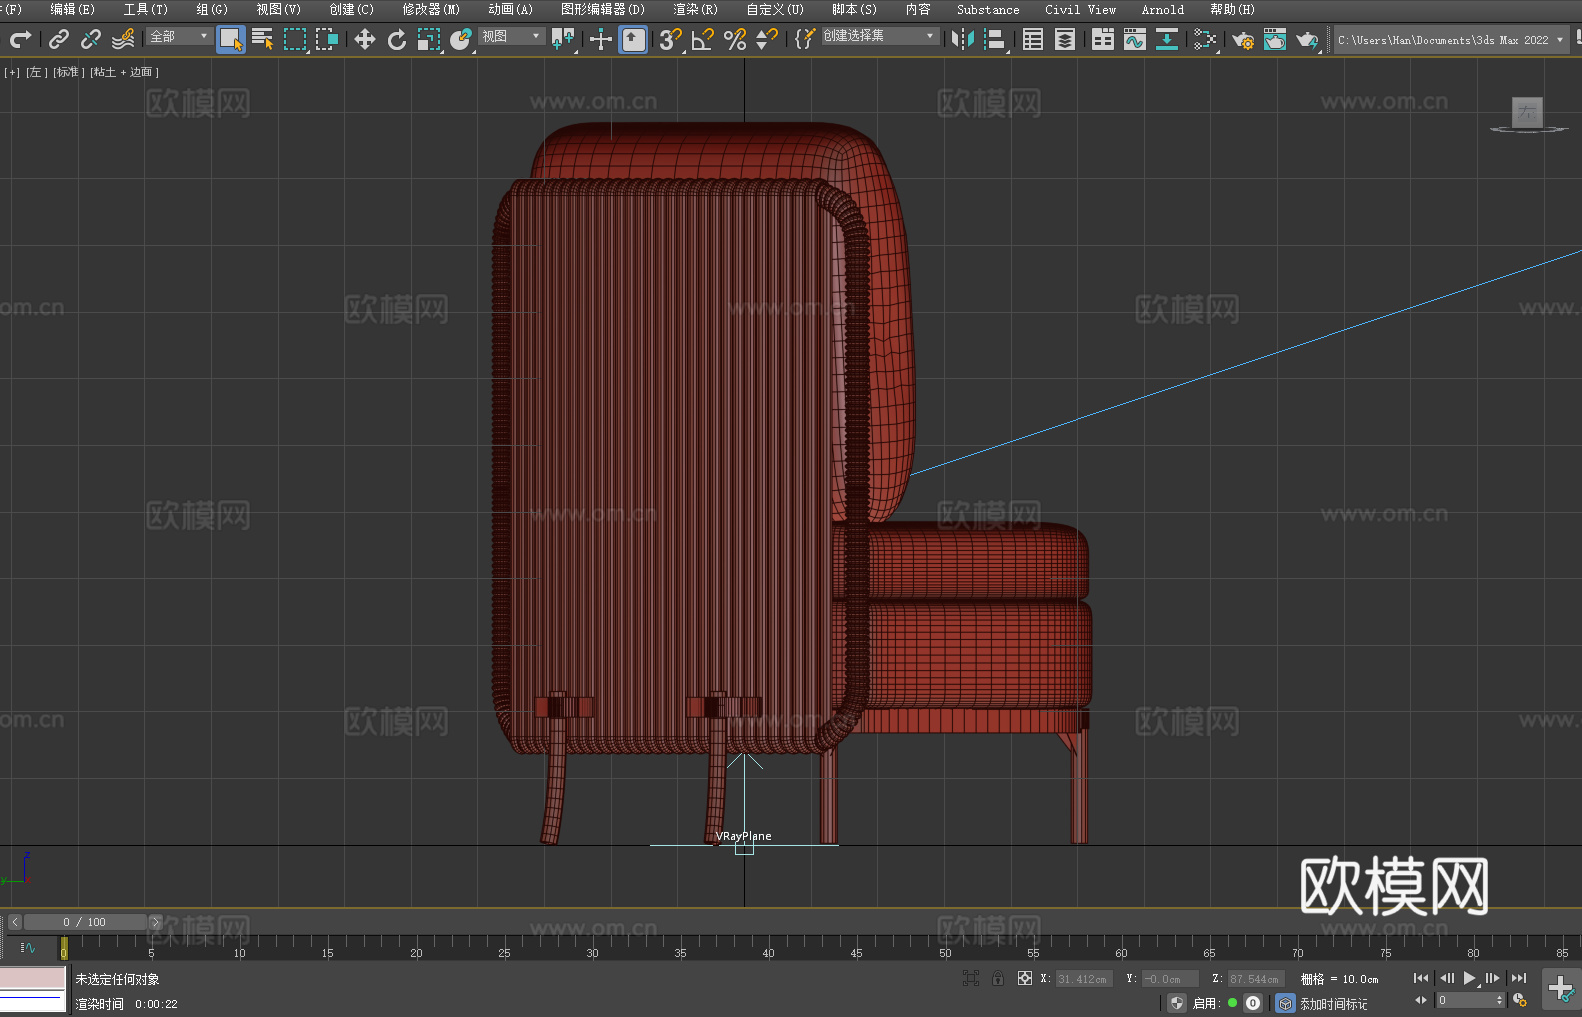Toggle the selection lock padlock
The width and height of the screenshot is (1582, 1017).
click(998, 978)
